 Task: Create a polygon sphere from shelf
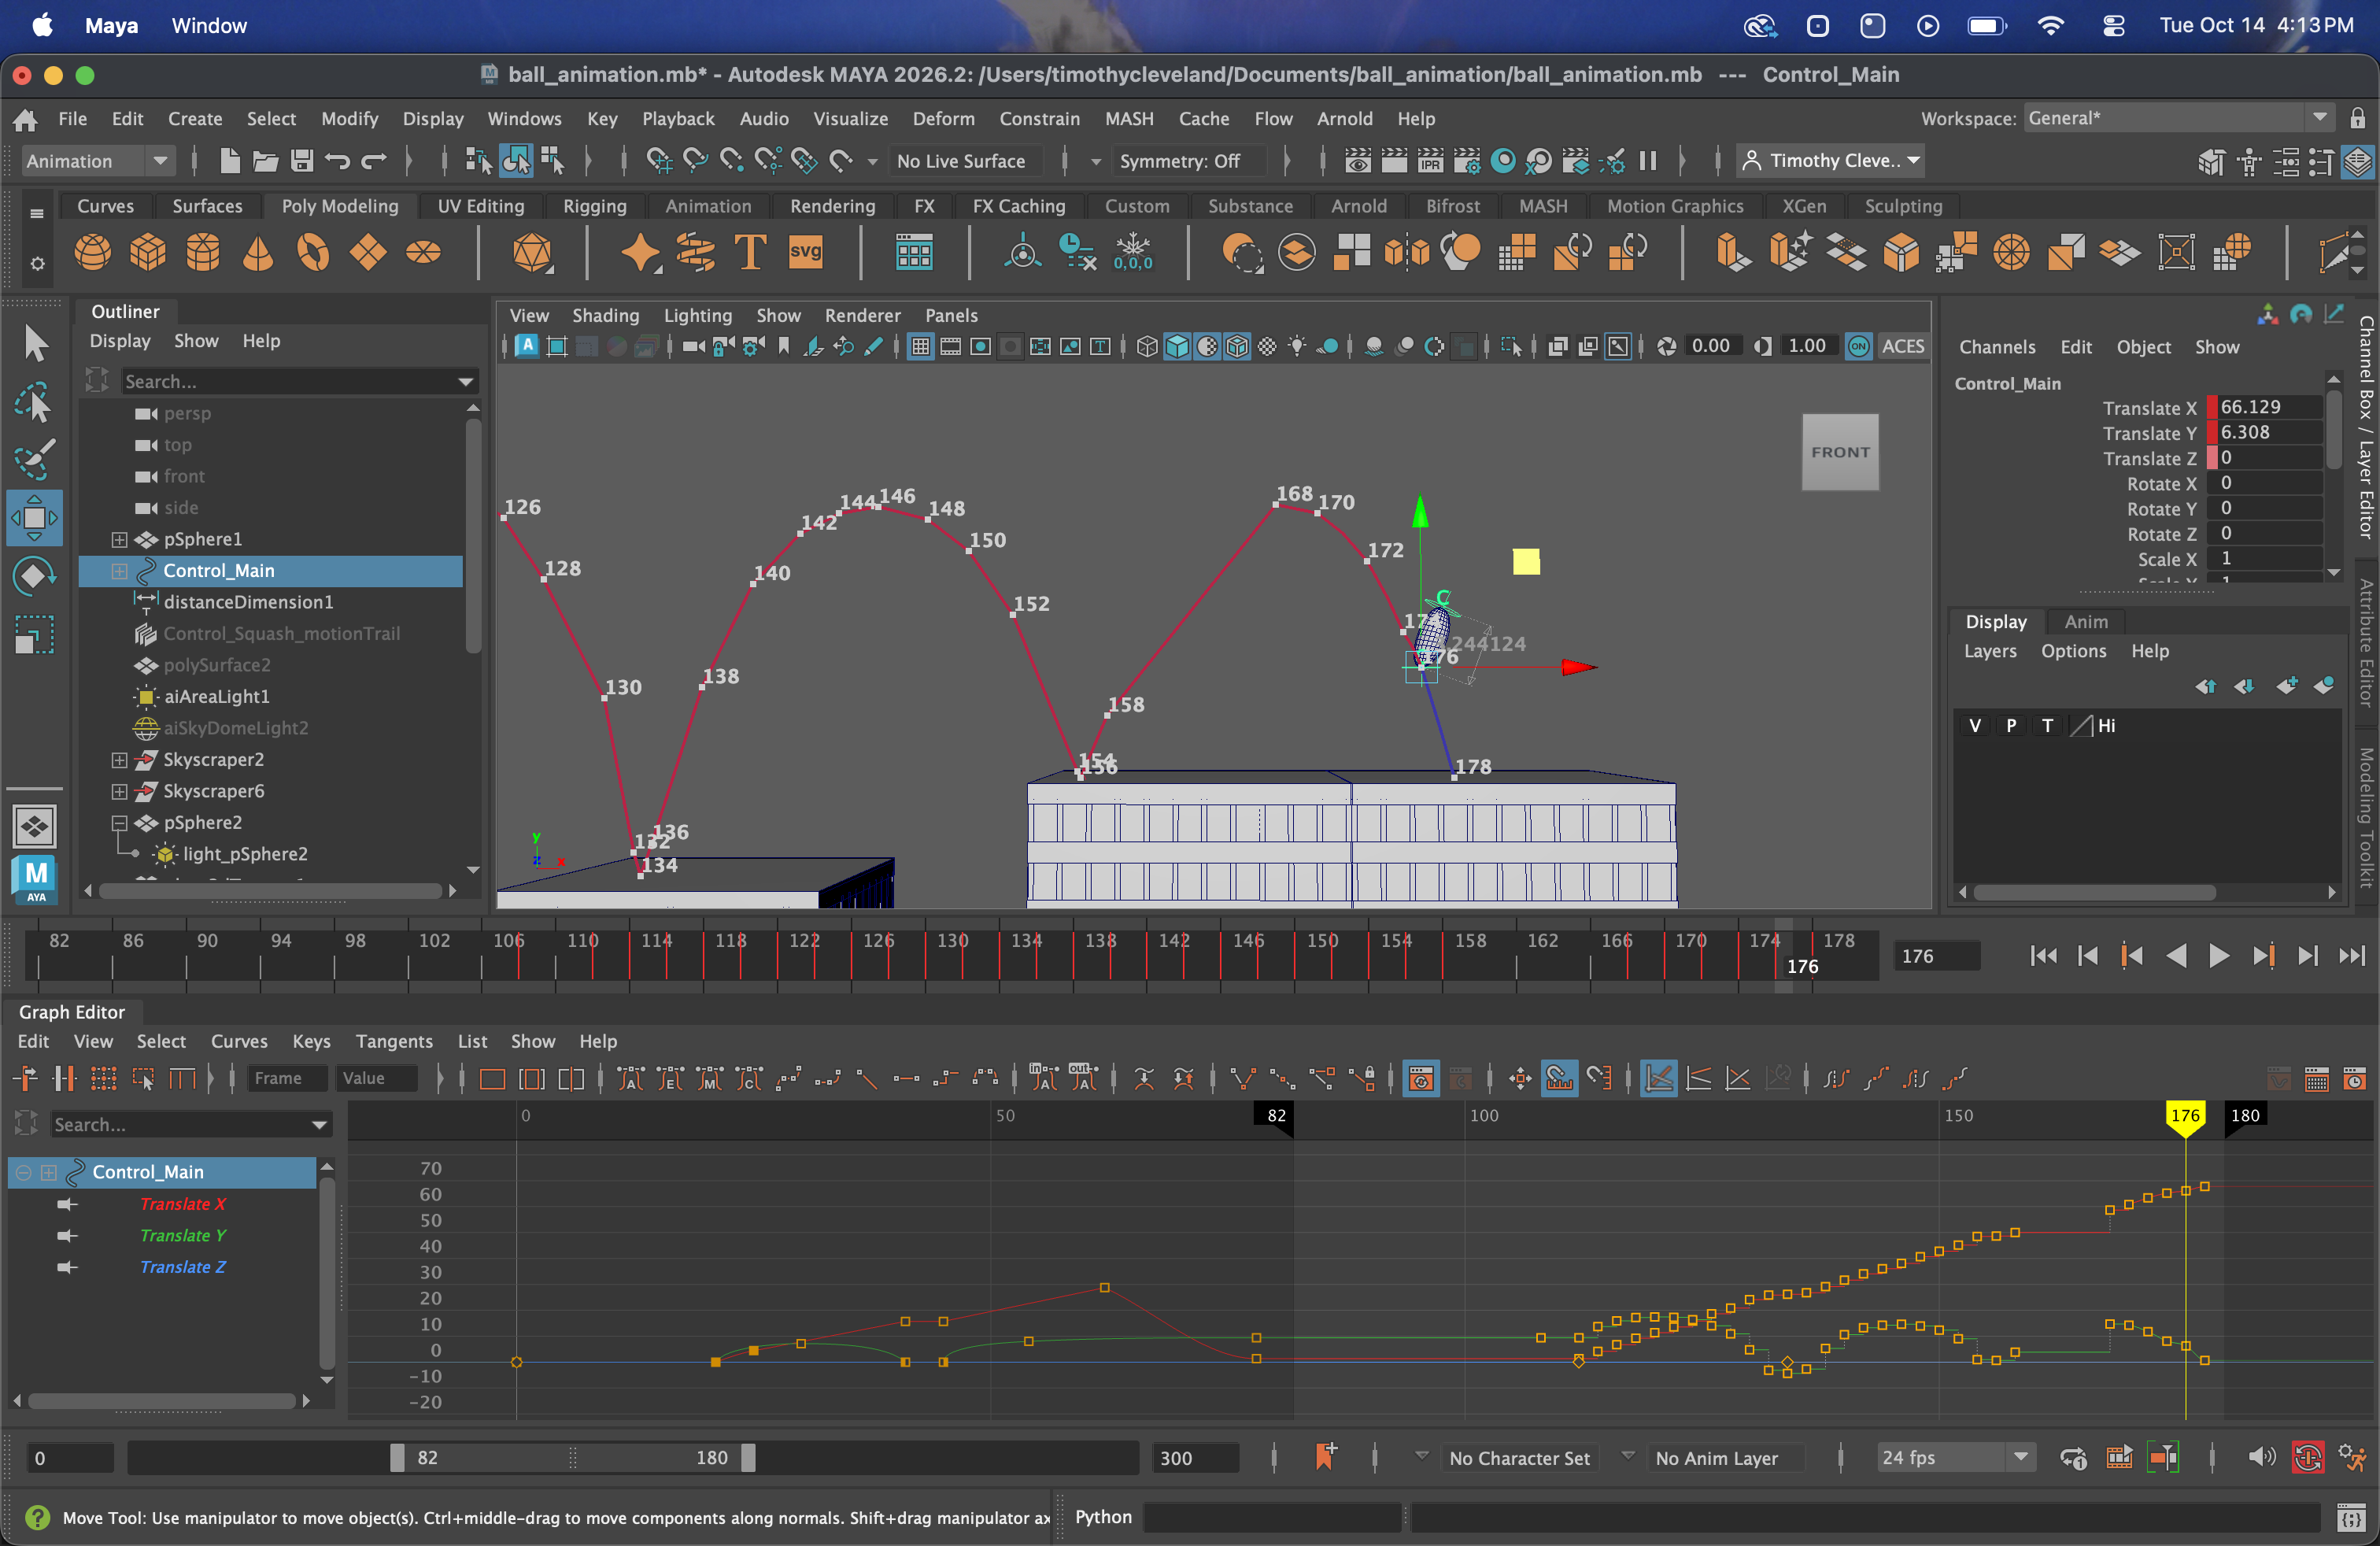[x=93, y=252]
